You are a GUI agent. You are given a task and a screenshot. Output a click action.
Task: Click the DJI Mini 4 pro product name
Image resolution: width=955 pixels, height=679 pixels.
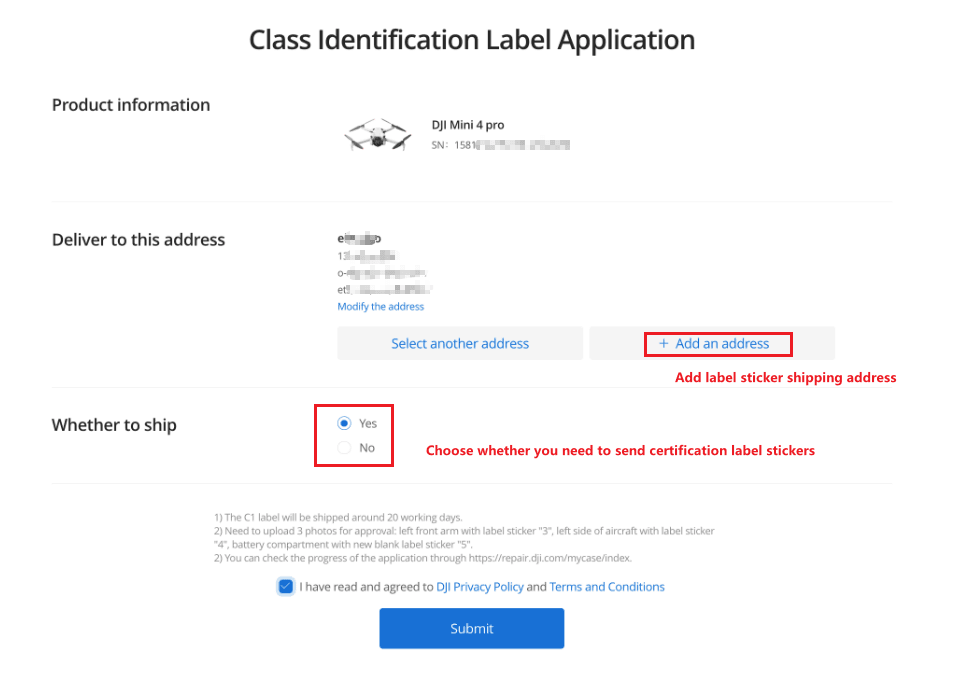tap(468, 125)
